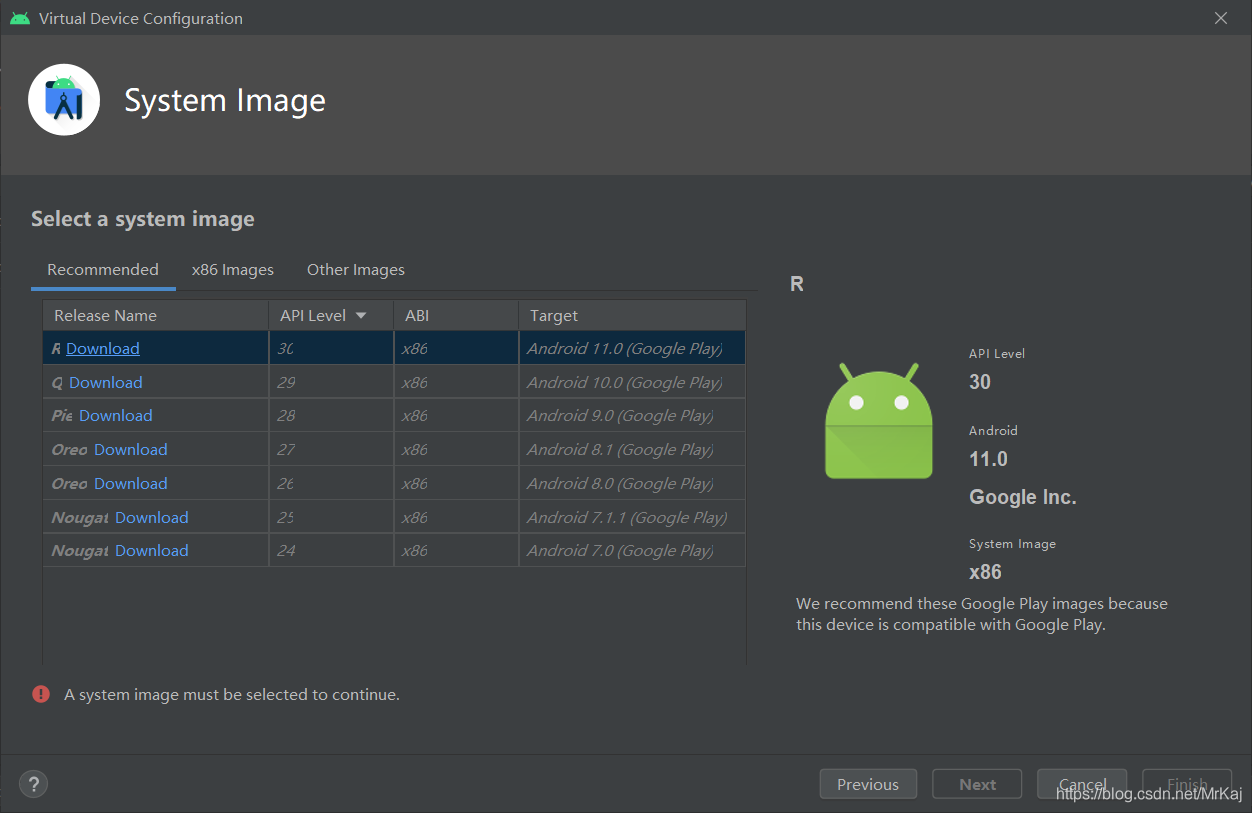The image size is (1252, 813).
Task: Switch to the x86 Images tab
Action: pos(233,270)
